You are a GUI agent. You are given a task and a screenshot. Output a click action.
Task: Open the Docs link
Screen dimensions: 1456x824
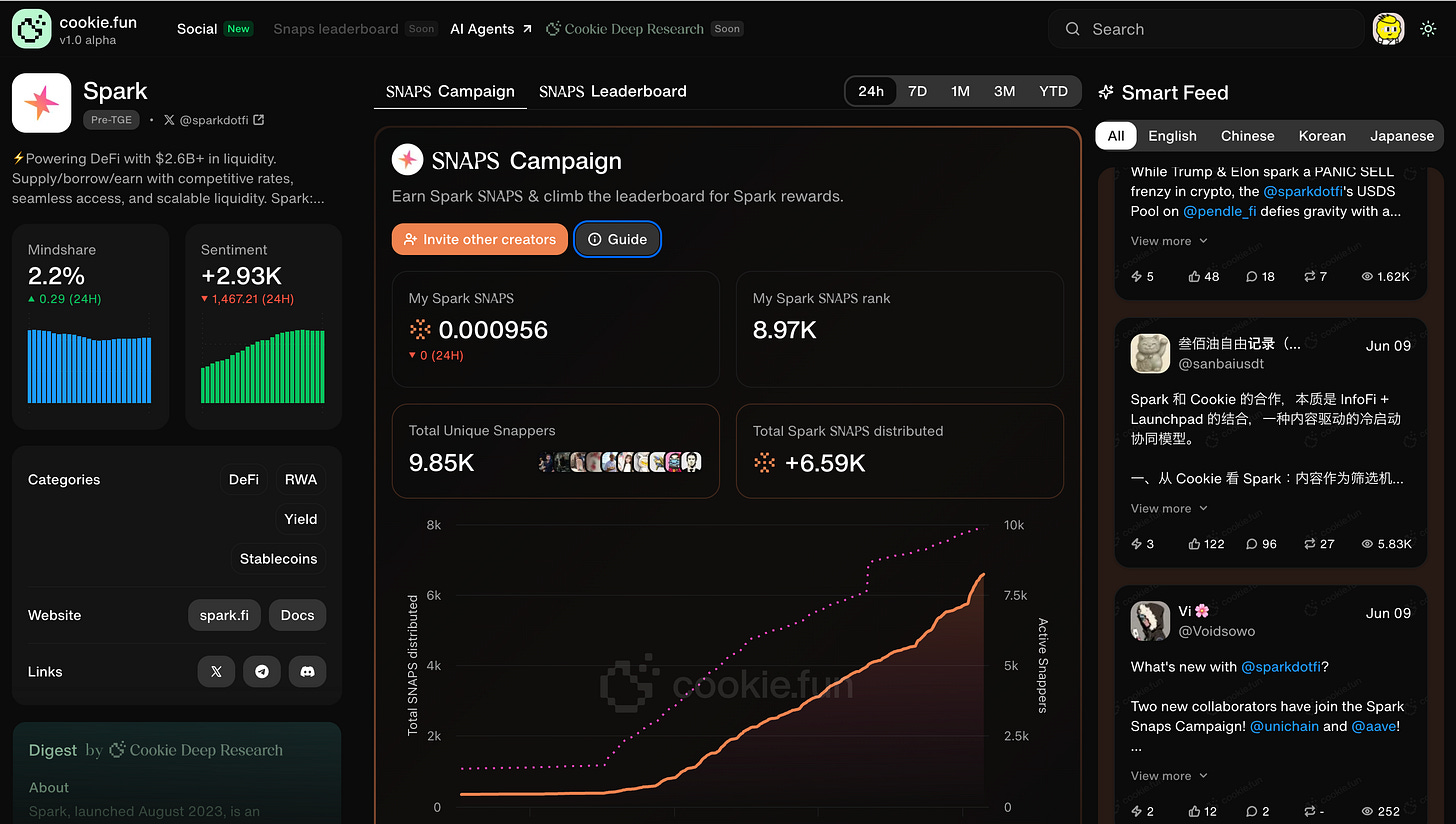[298, 615]
